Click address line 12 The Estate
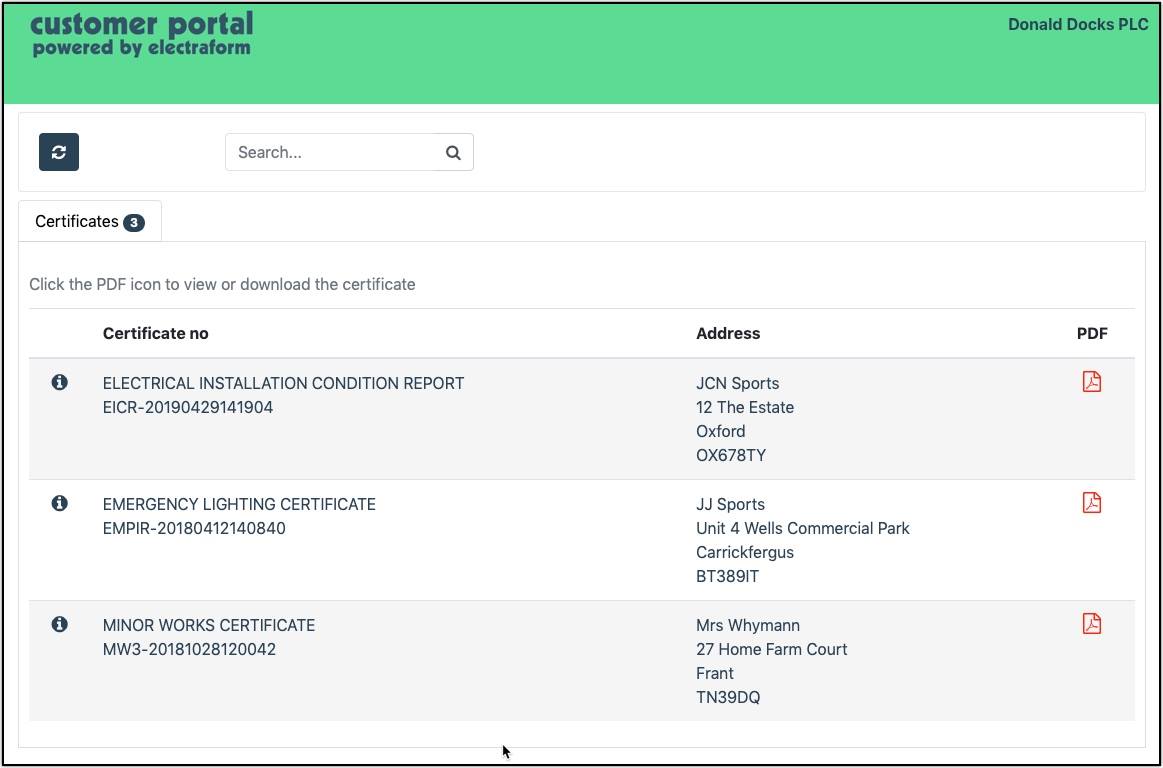The width and height of the screenshot is (1163, 768). pyautogui.click(x=745, y=407)
